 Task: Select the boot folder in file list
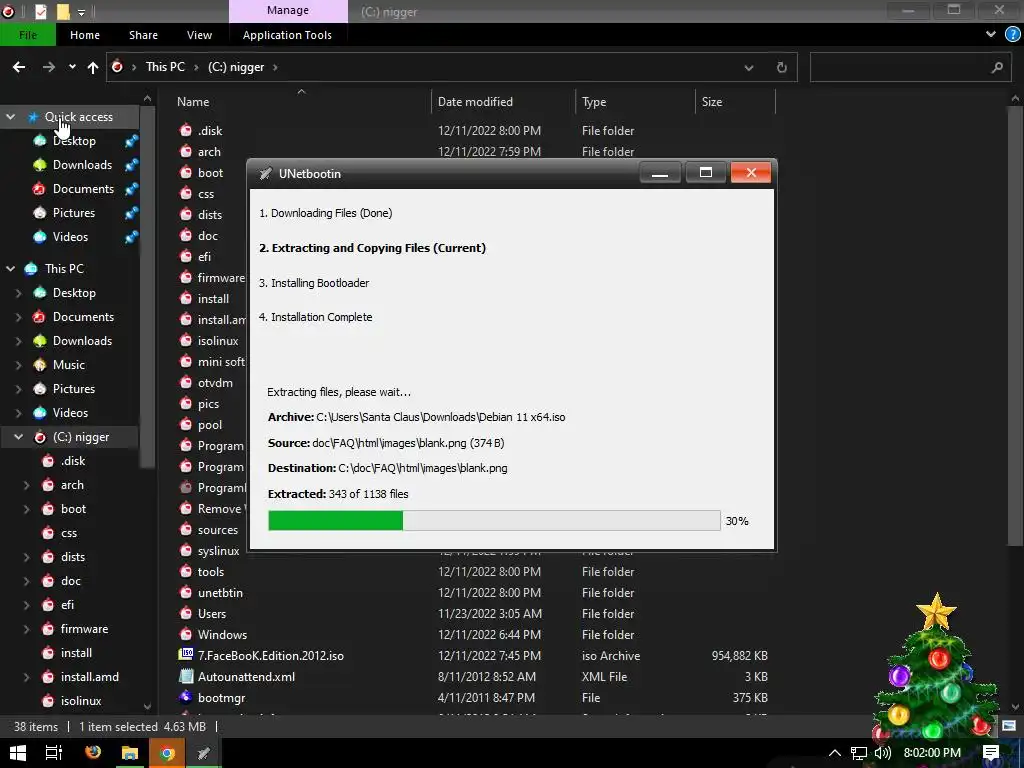click(x=210, y=172)
